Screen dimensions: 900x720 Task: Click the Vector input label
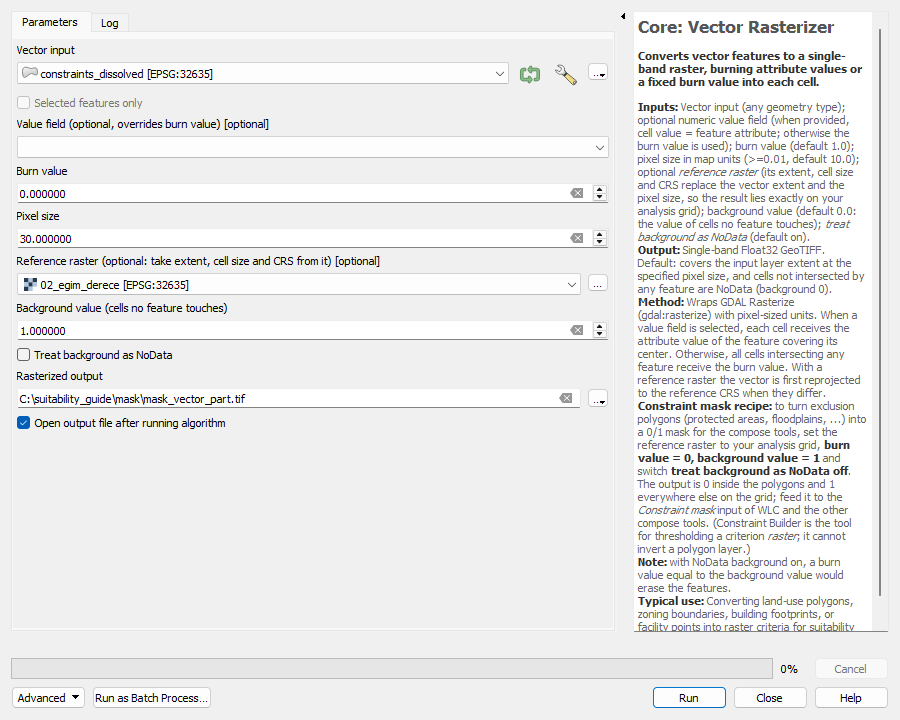point(46,50)
